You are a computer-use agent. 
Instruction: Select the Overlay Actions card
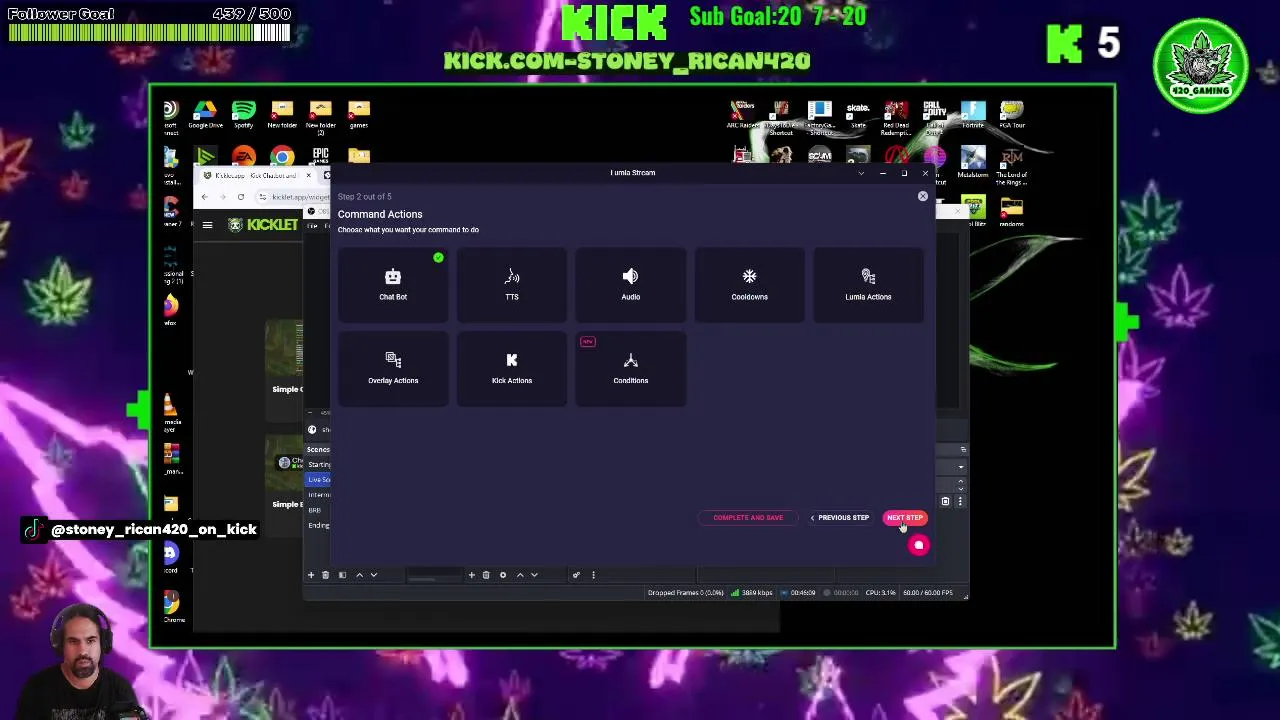393,369
